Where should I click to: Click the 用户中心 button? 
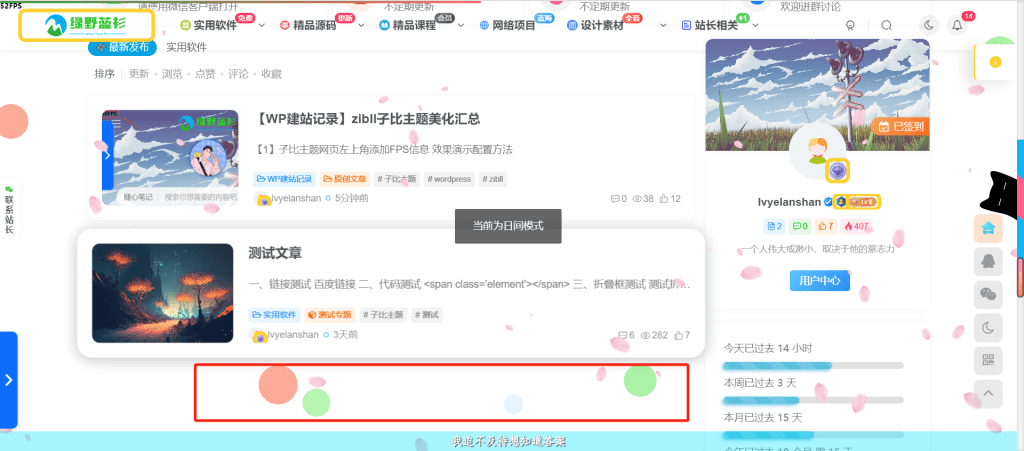(x=820, y=281)
